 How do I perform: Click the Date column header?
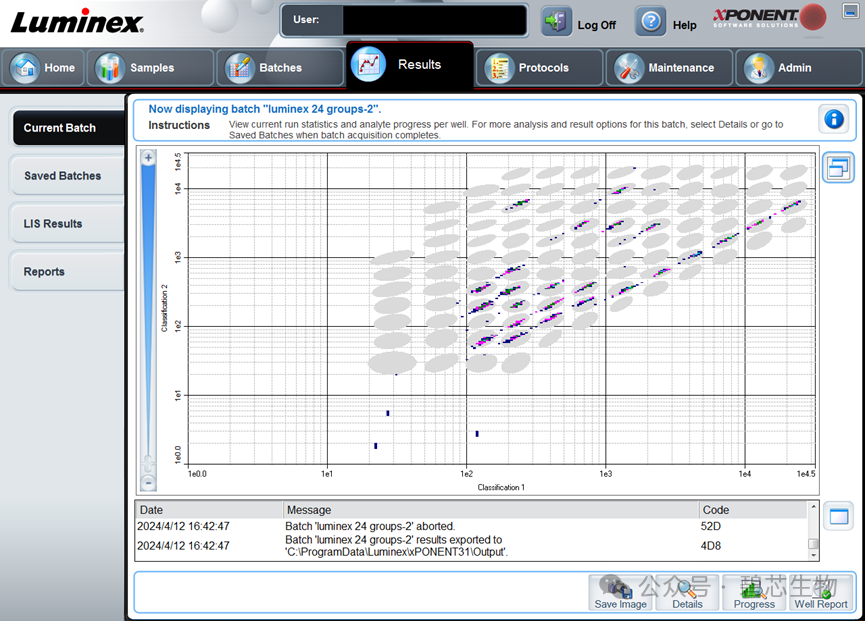tap(209, 510)
